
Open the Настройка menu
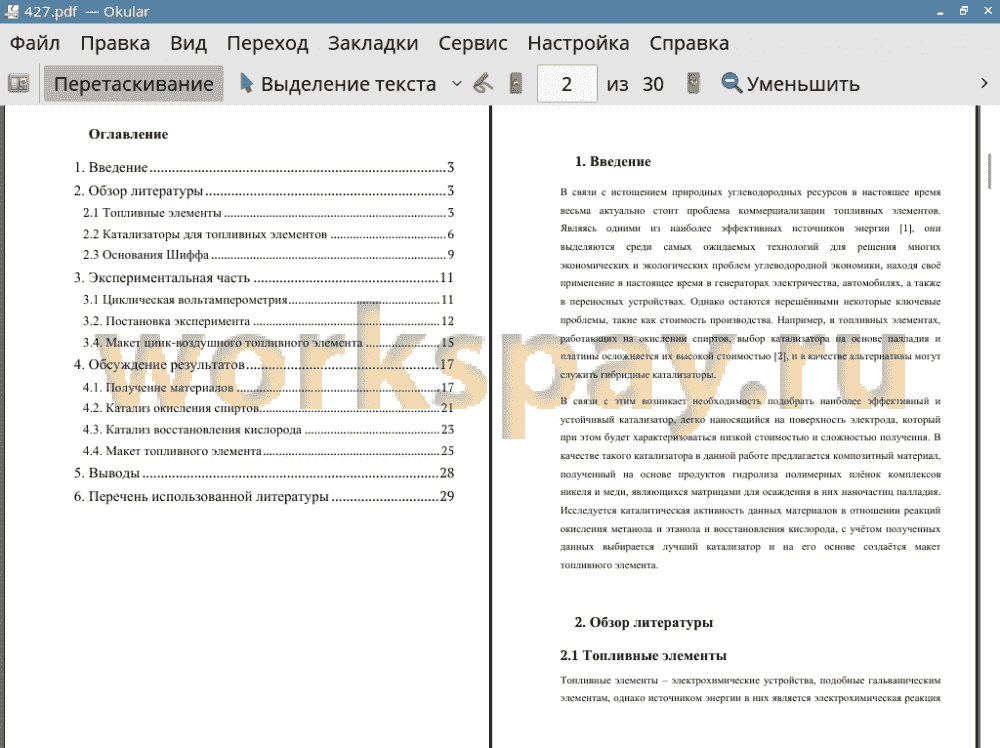point(578,43)
